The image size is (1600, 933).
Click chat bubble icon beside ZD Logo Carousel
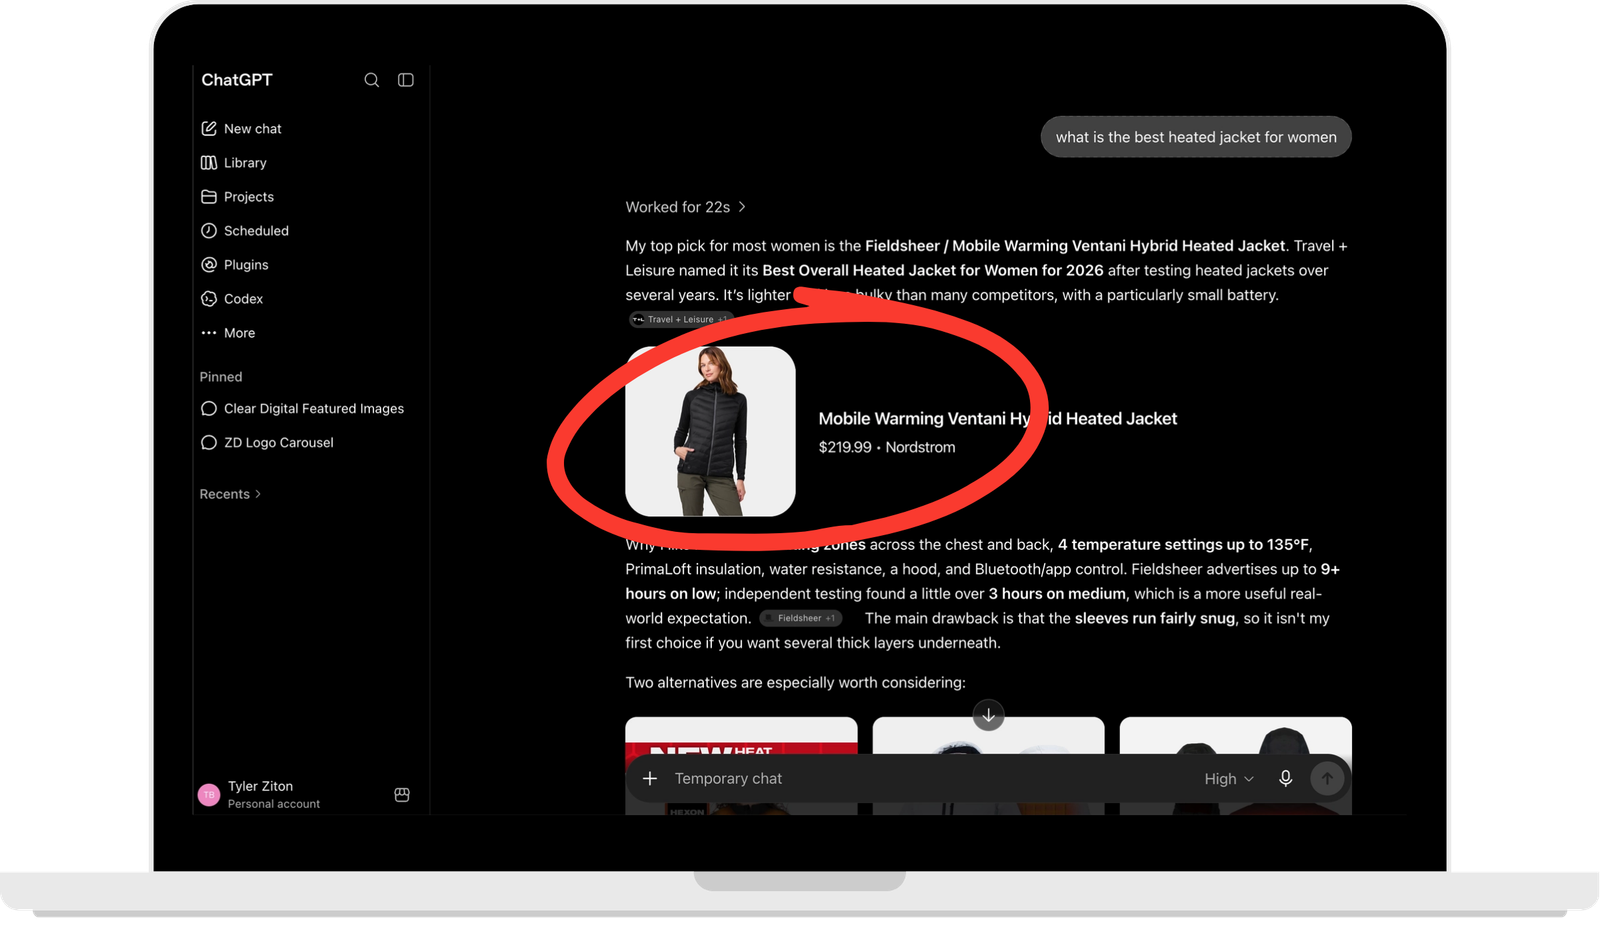(x=209, y=443)
